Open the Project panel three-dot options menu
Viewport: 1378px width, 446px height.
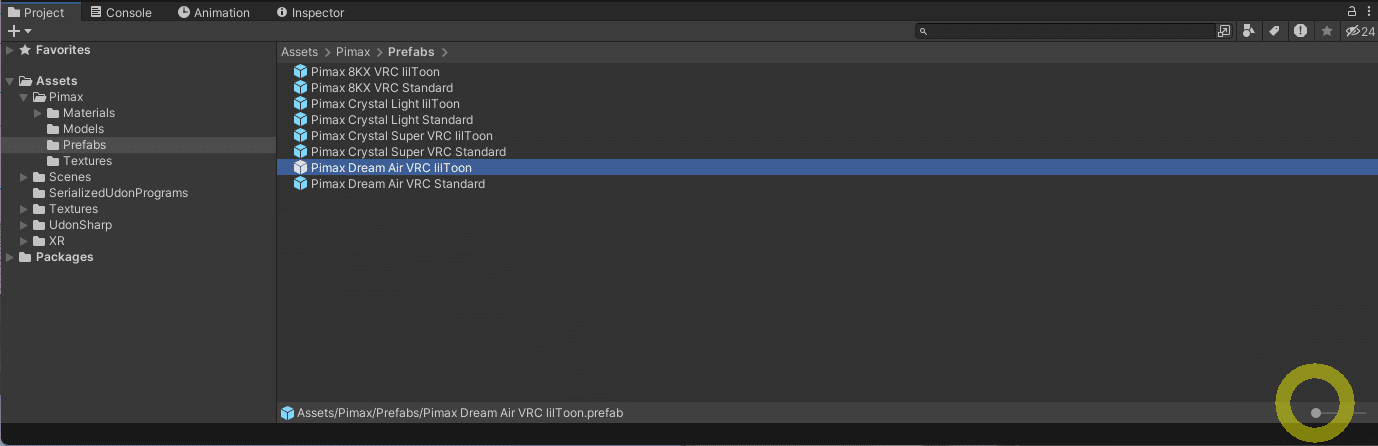1367,12
